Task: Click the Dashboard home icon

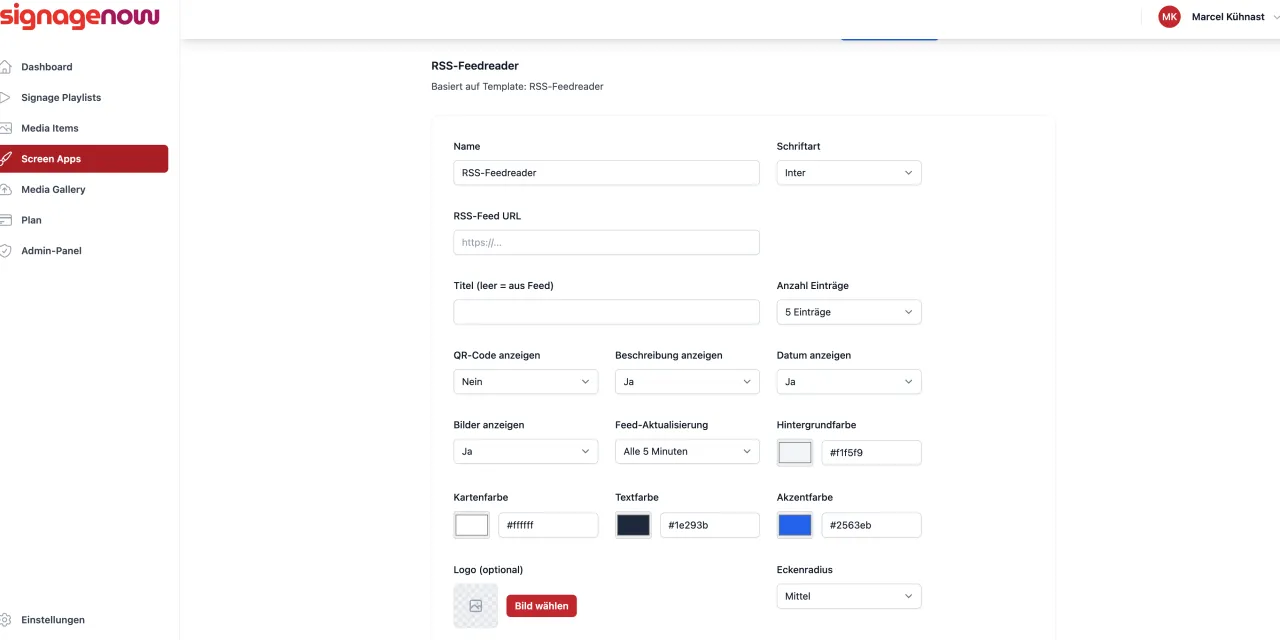Action: [5, 67]
